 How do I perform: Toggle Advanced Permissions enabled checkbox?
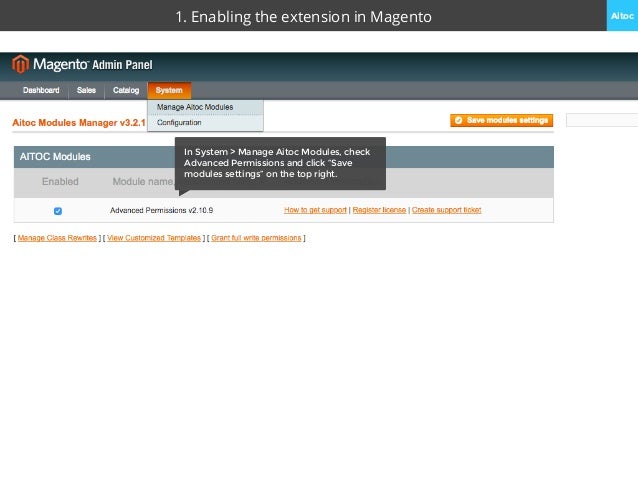pos(58,211)
